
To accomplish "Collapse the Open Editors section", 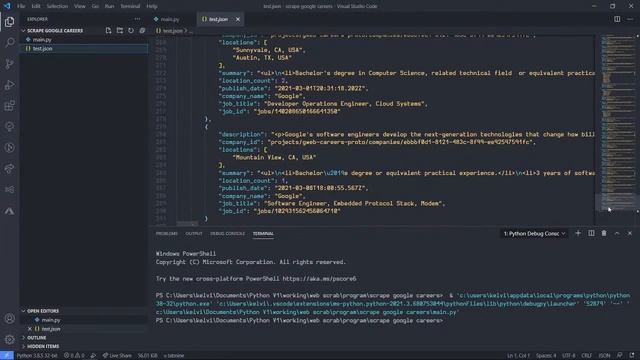I will 84,311.
